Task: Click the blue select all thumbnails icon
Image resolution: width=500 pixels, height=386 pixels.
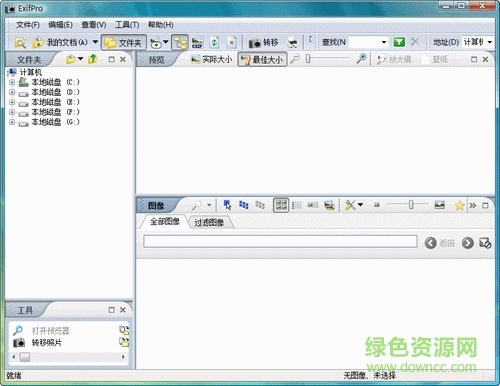Action: (244, 205)
